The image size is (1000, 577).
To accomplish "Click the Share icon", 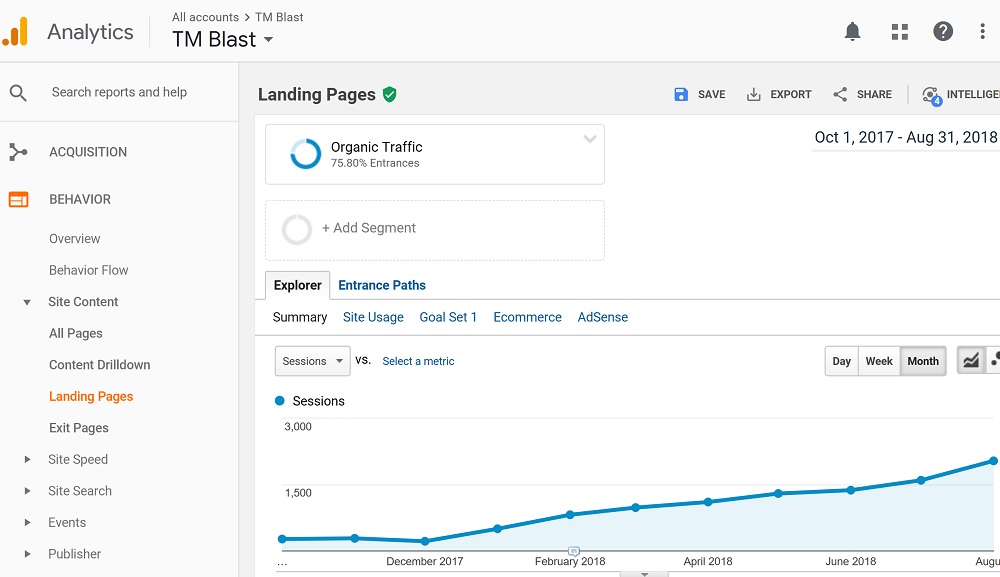I will click(840, 94).
